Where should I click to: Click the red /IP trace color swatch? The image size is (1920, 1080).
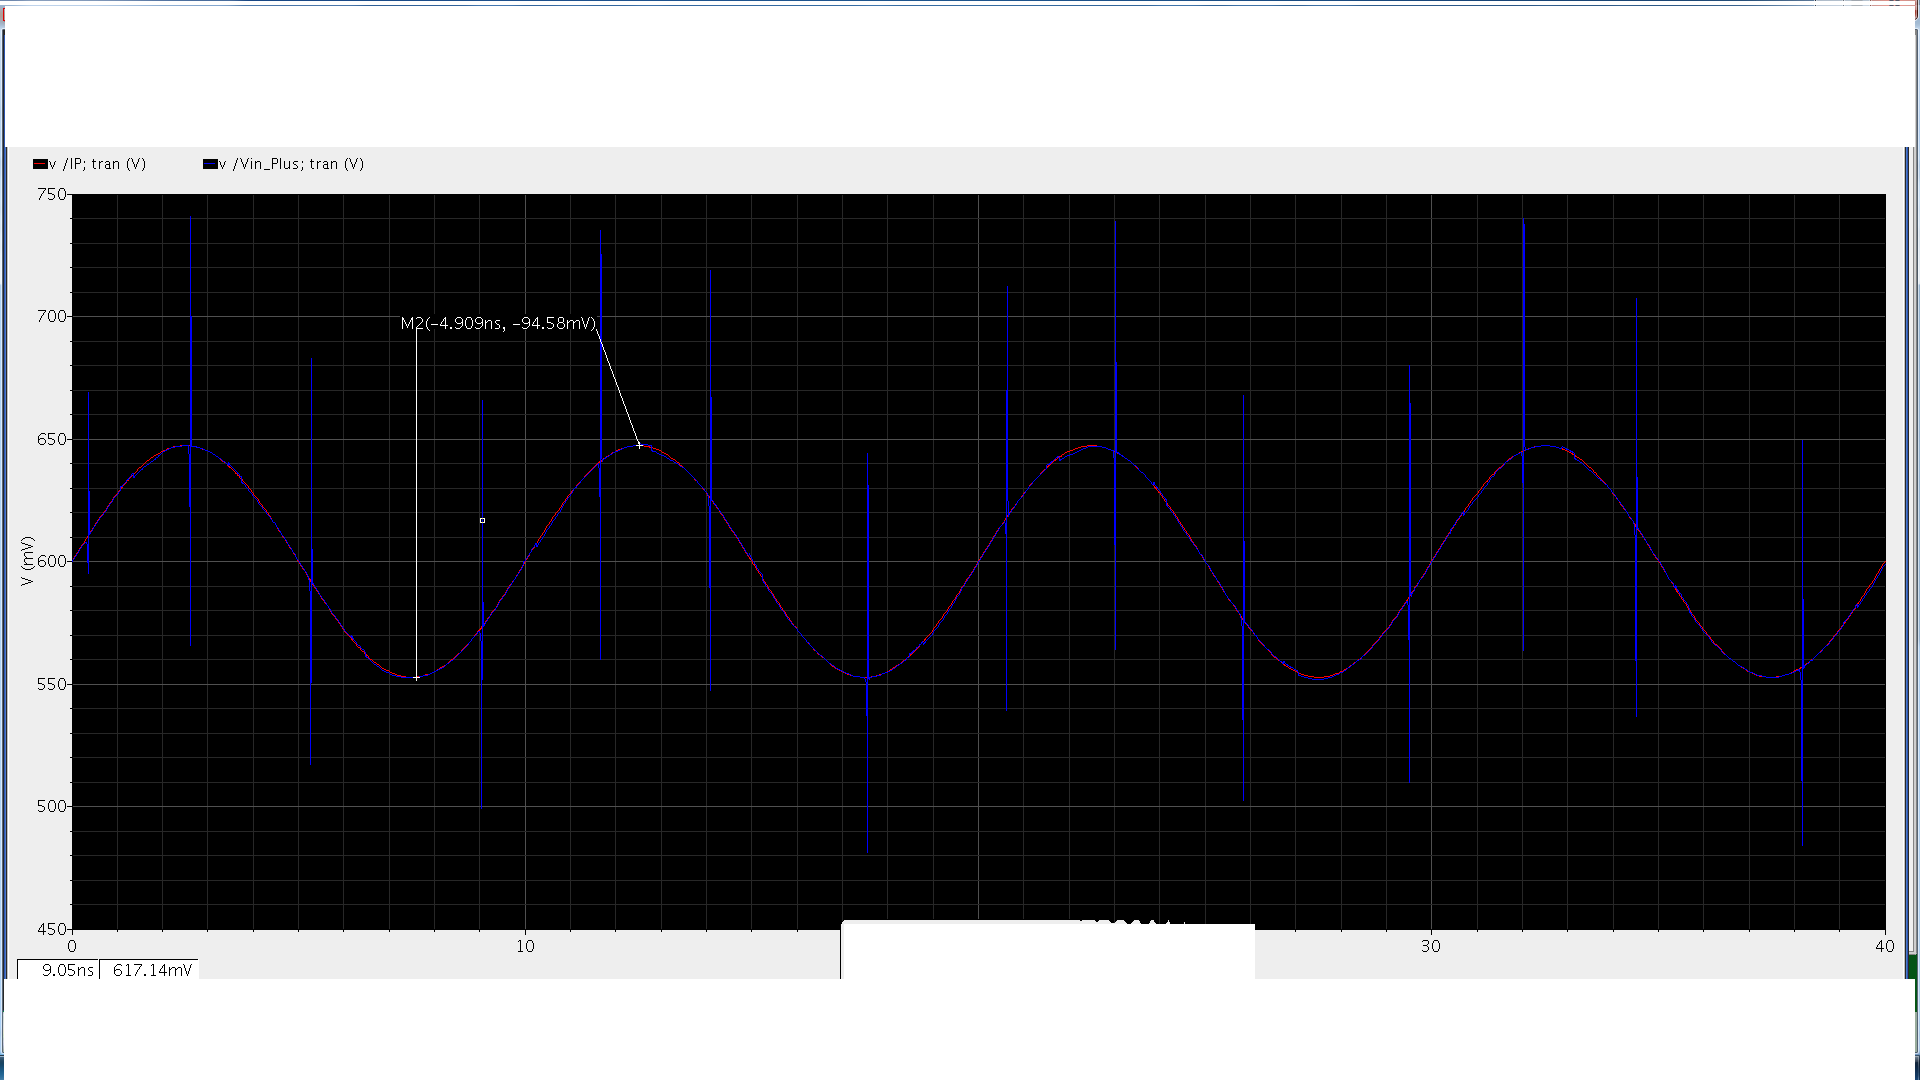(40, 164)
